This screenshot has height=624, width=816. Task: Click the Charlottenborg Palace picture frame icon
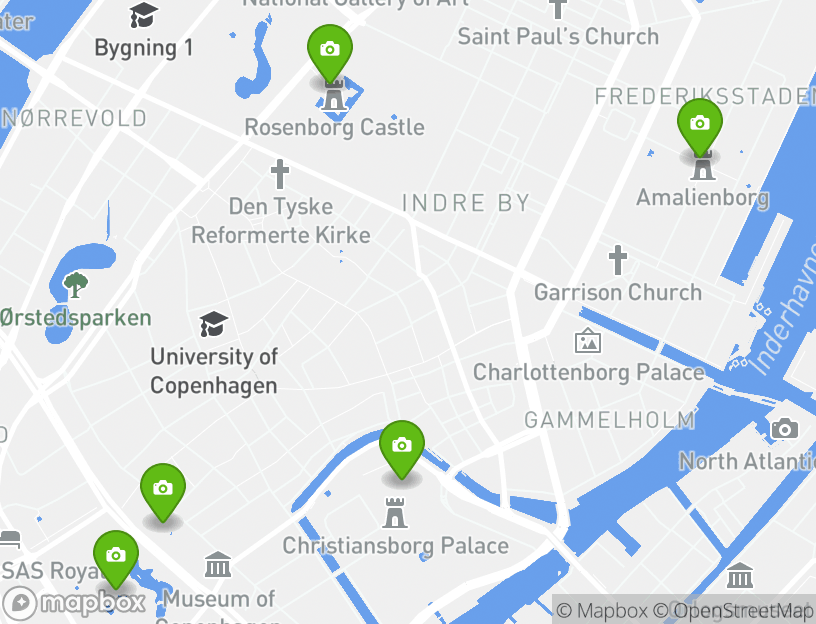(x=588, y=341)
